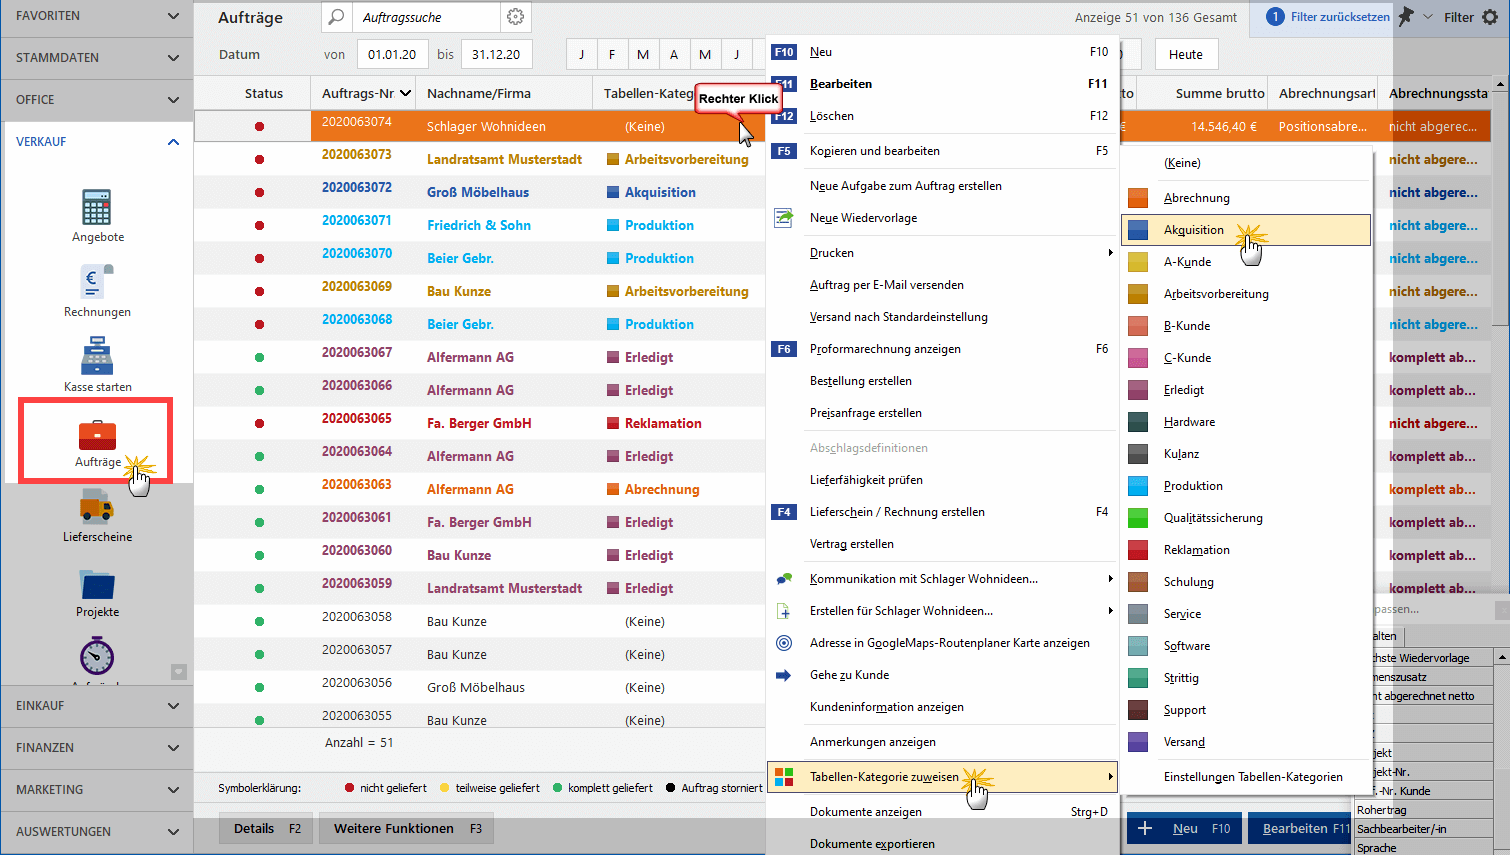Click the bis date field 31.12.20
This screenshot has width=1510, height=855.
(x=496, y=55)
